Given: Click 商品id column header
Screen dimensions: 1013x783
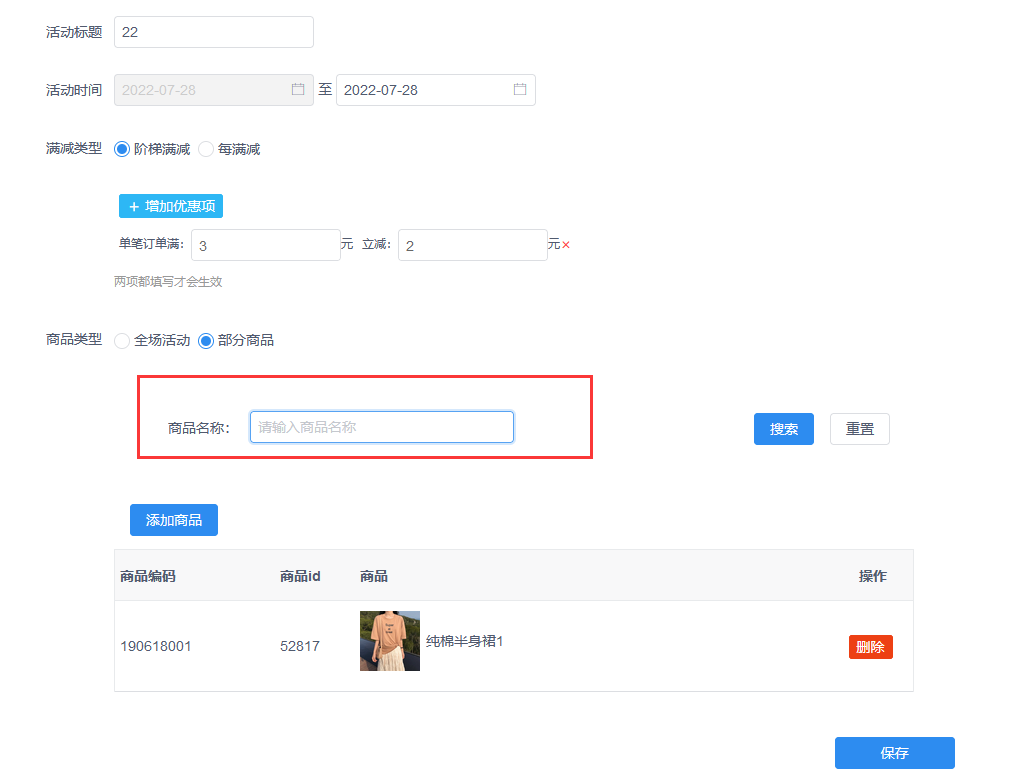Looking at the screenshot, I should (300, 576).
